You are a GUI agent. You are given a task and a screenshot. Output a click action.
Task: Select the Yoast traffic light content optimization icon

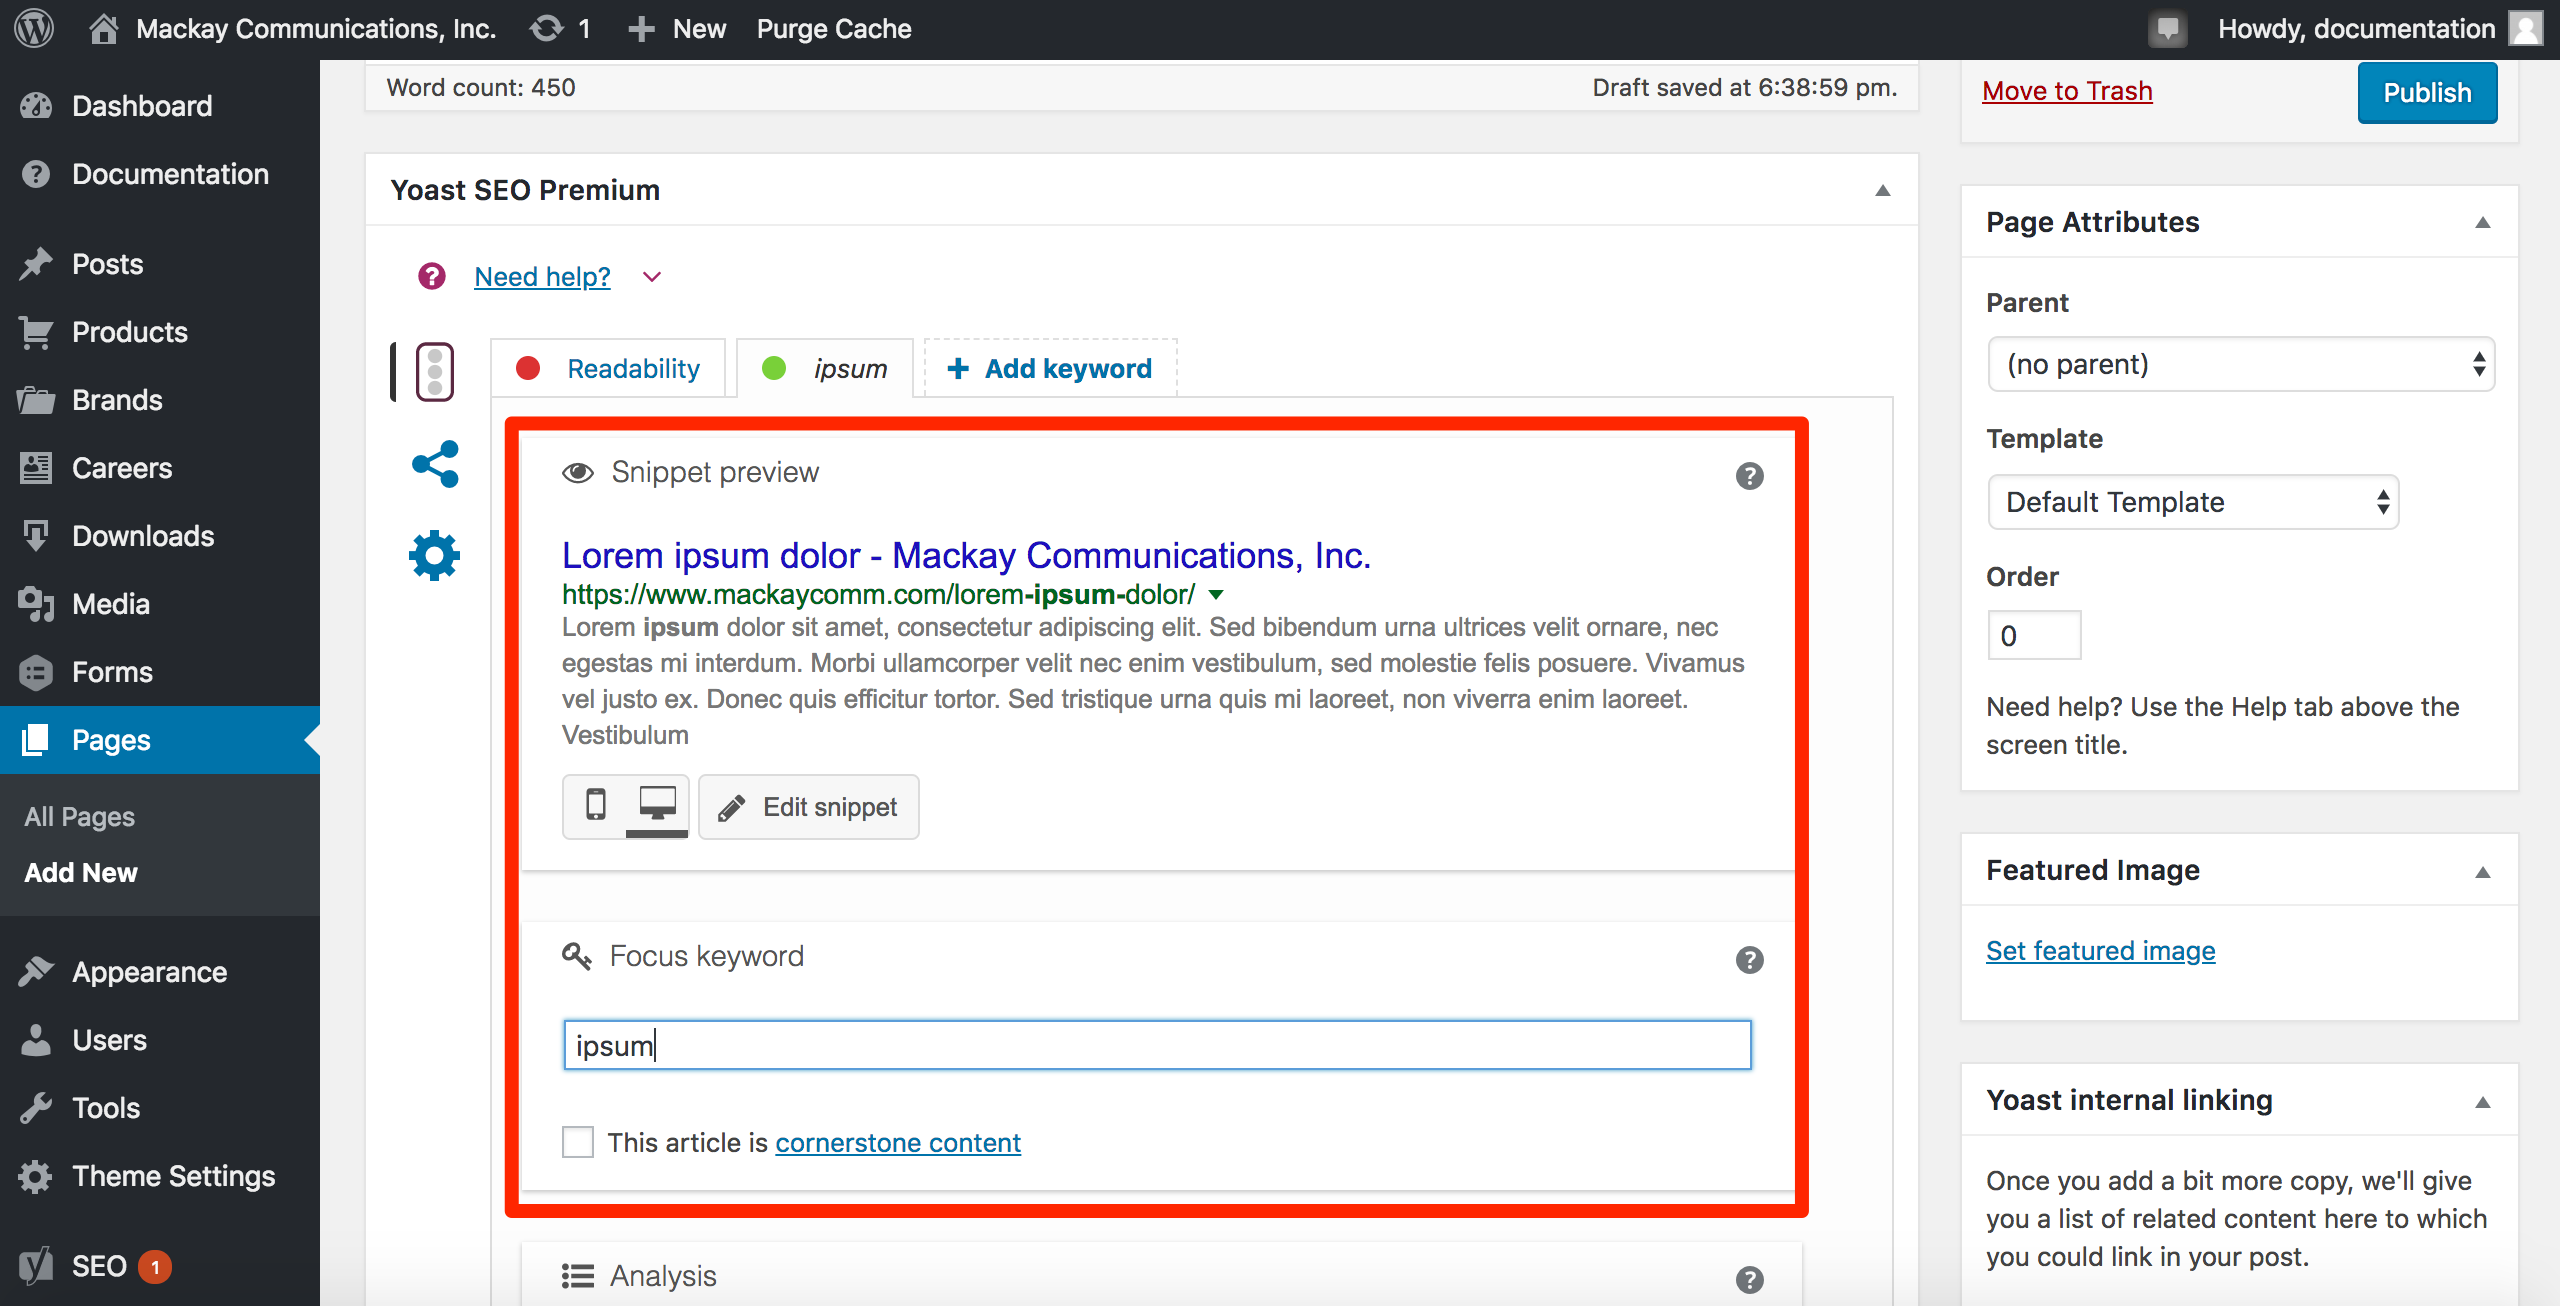tap(435, 372)
